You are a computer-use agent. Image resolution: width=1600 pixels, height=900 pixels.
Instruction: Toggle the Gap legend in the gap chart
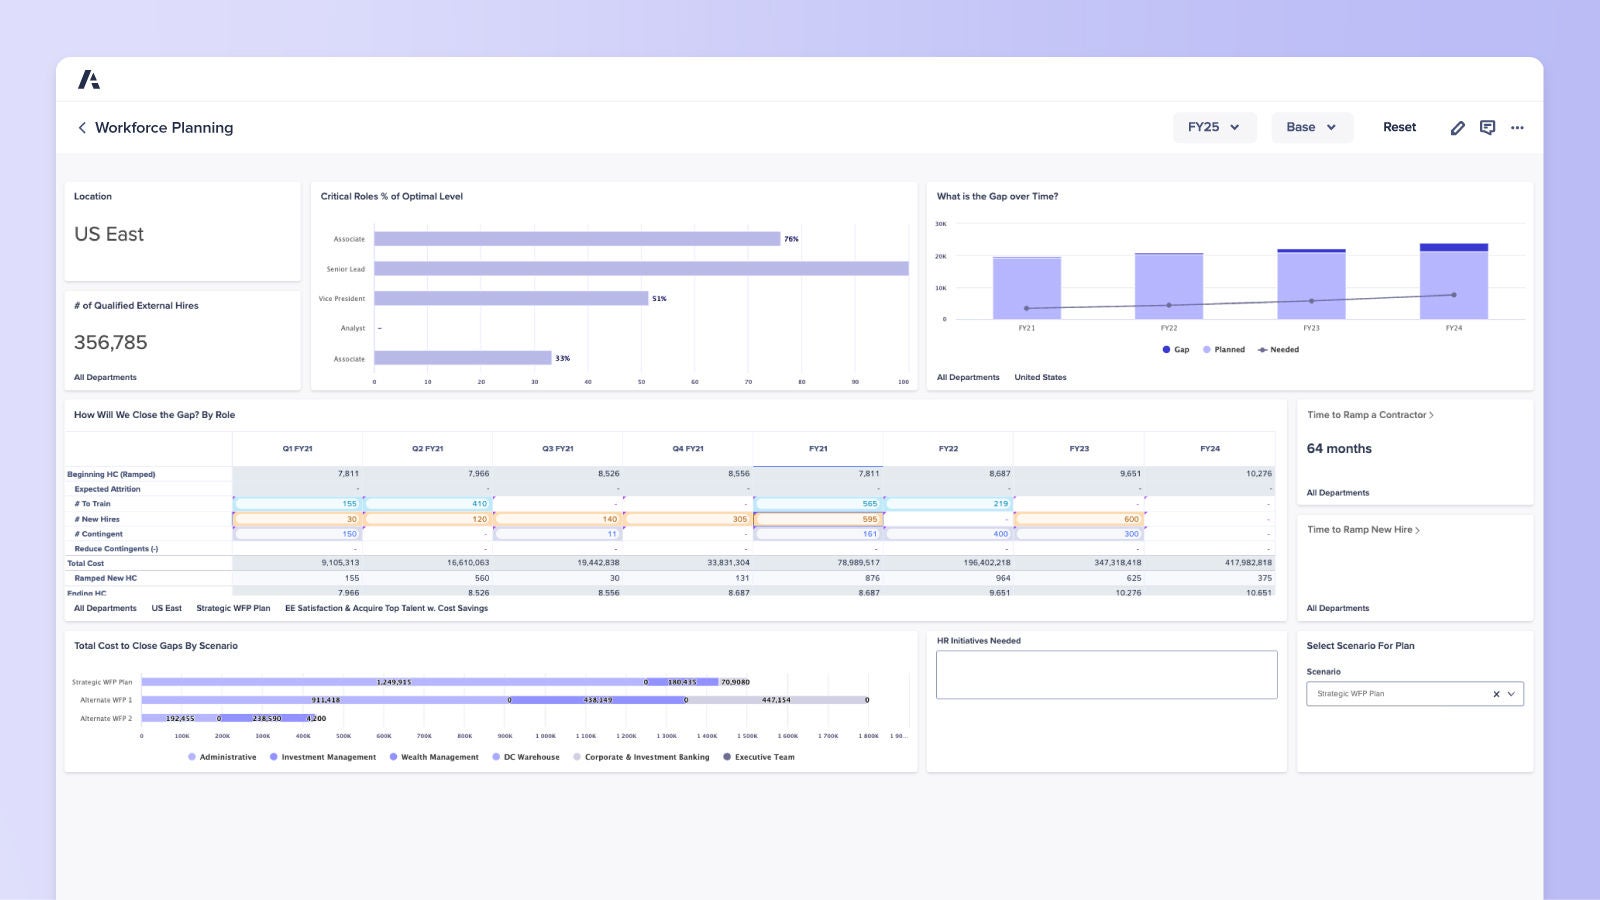pyautogui.click(x=1175, y=349)
